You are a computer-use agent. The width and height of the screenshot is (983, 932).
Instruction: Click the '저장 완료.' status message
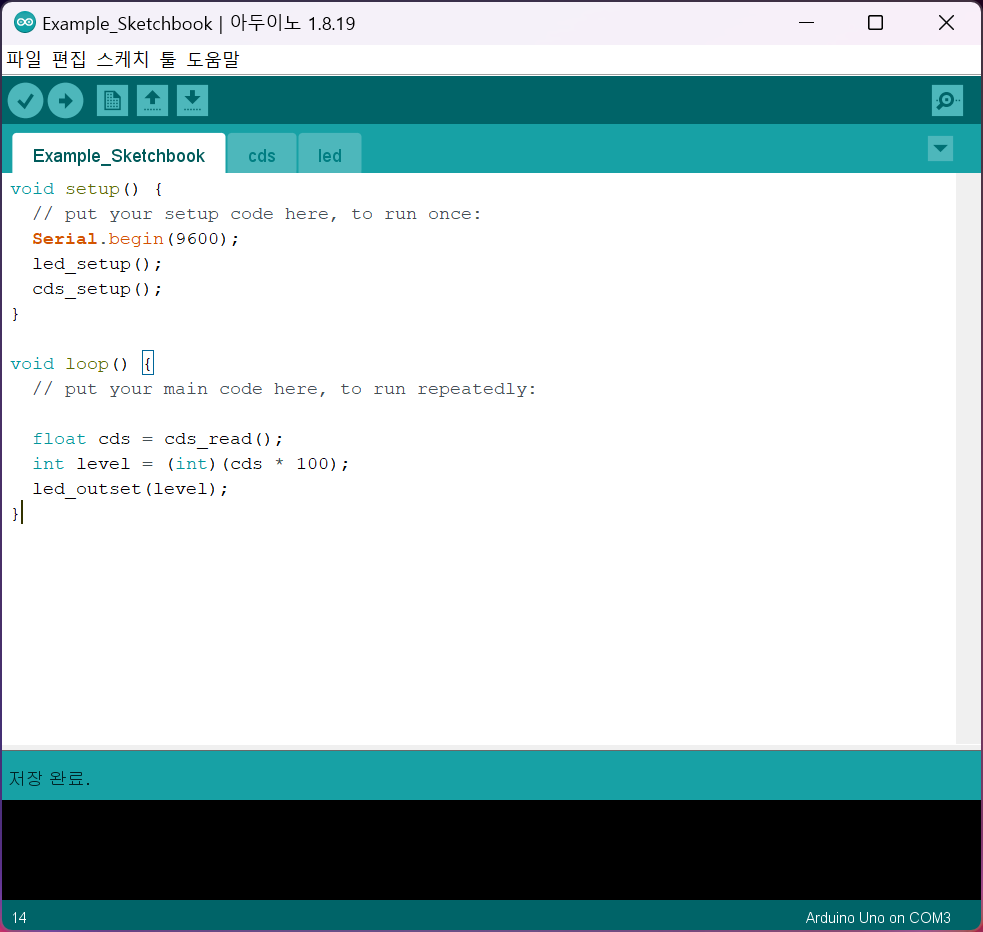point(50,778)
